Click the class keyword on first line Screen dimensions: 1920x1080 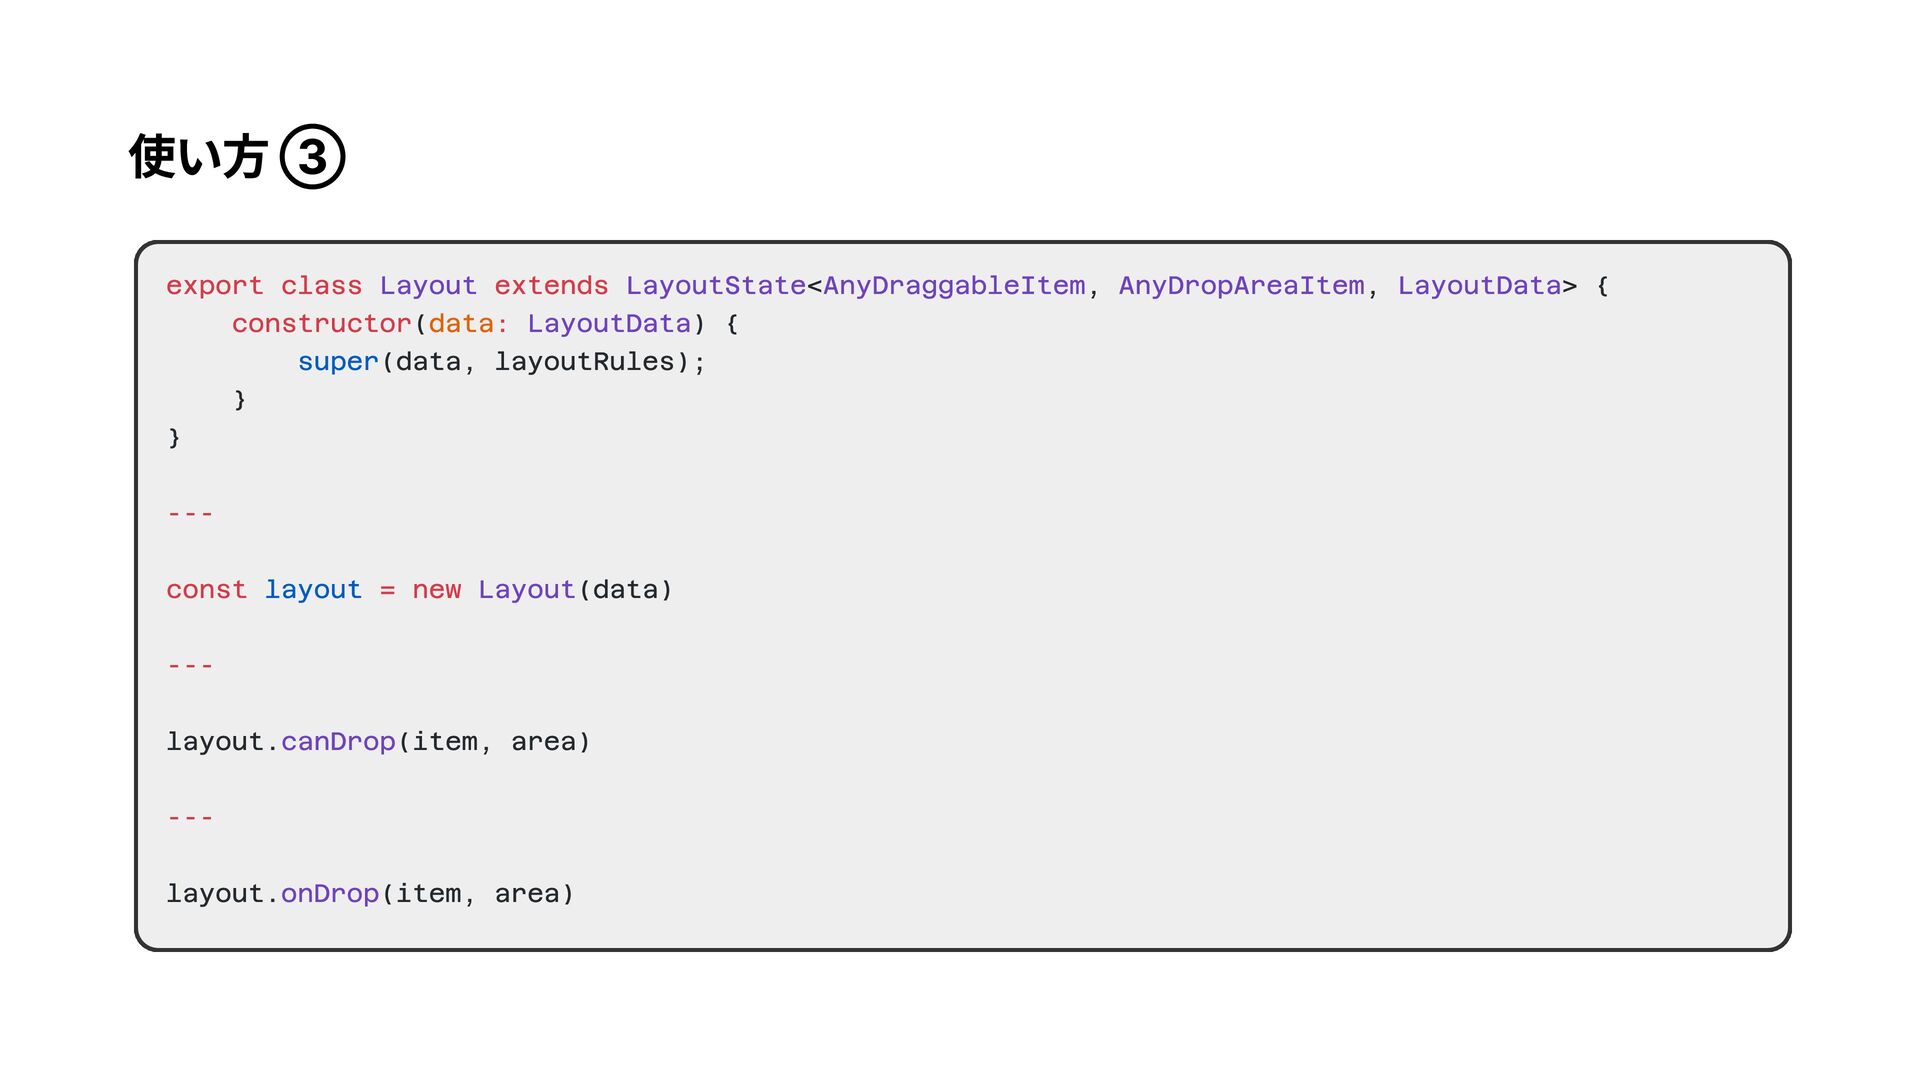pos(321,286)
